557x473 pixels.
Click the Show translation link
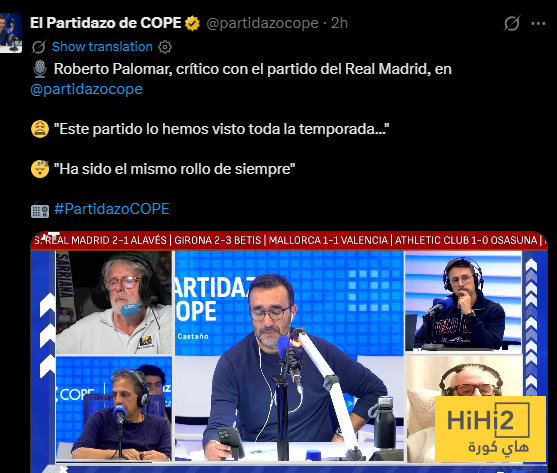pos(102,47)
